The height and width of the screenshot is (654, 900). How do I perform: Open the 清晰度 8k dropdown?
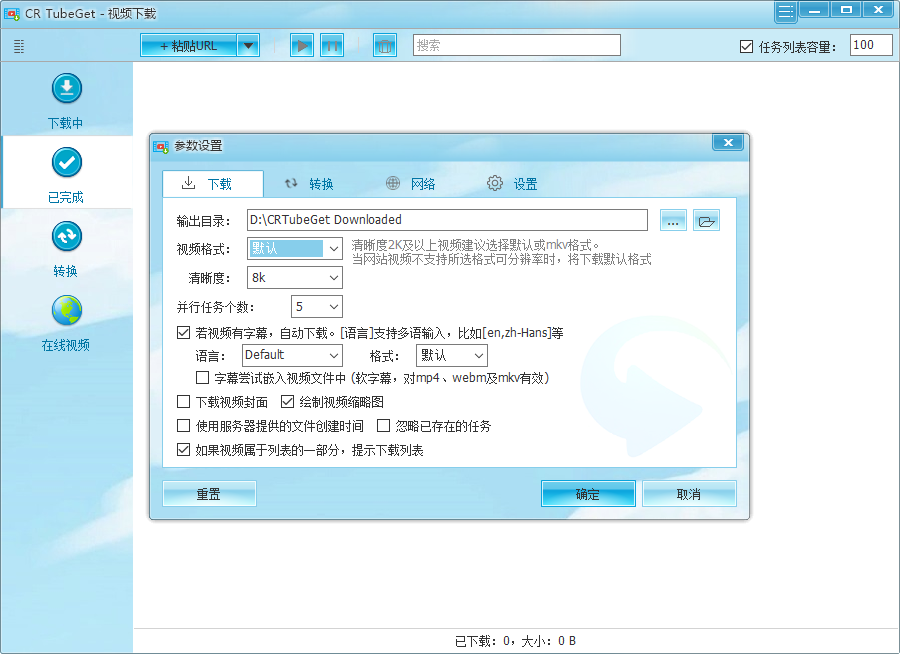[333, 277]
